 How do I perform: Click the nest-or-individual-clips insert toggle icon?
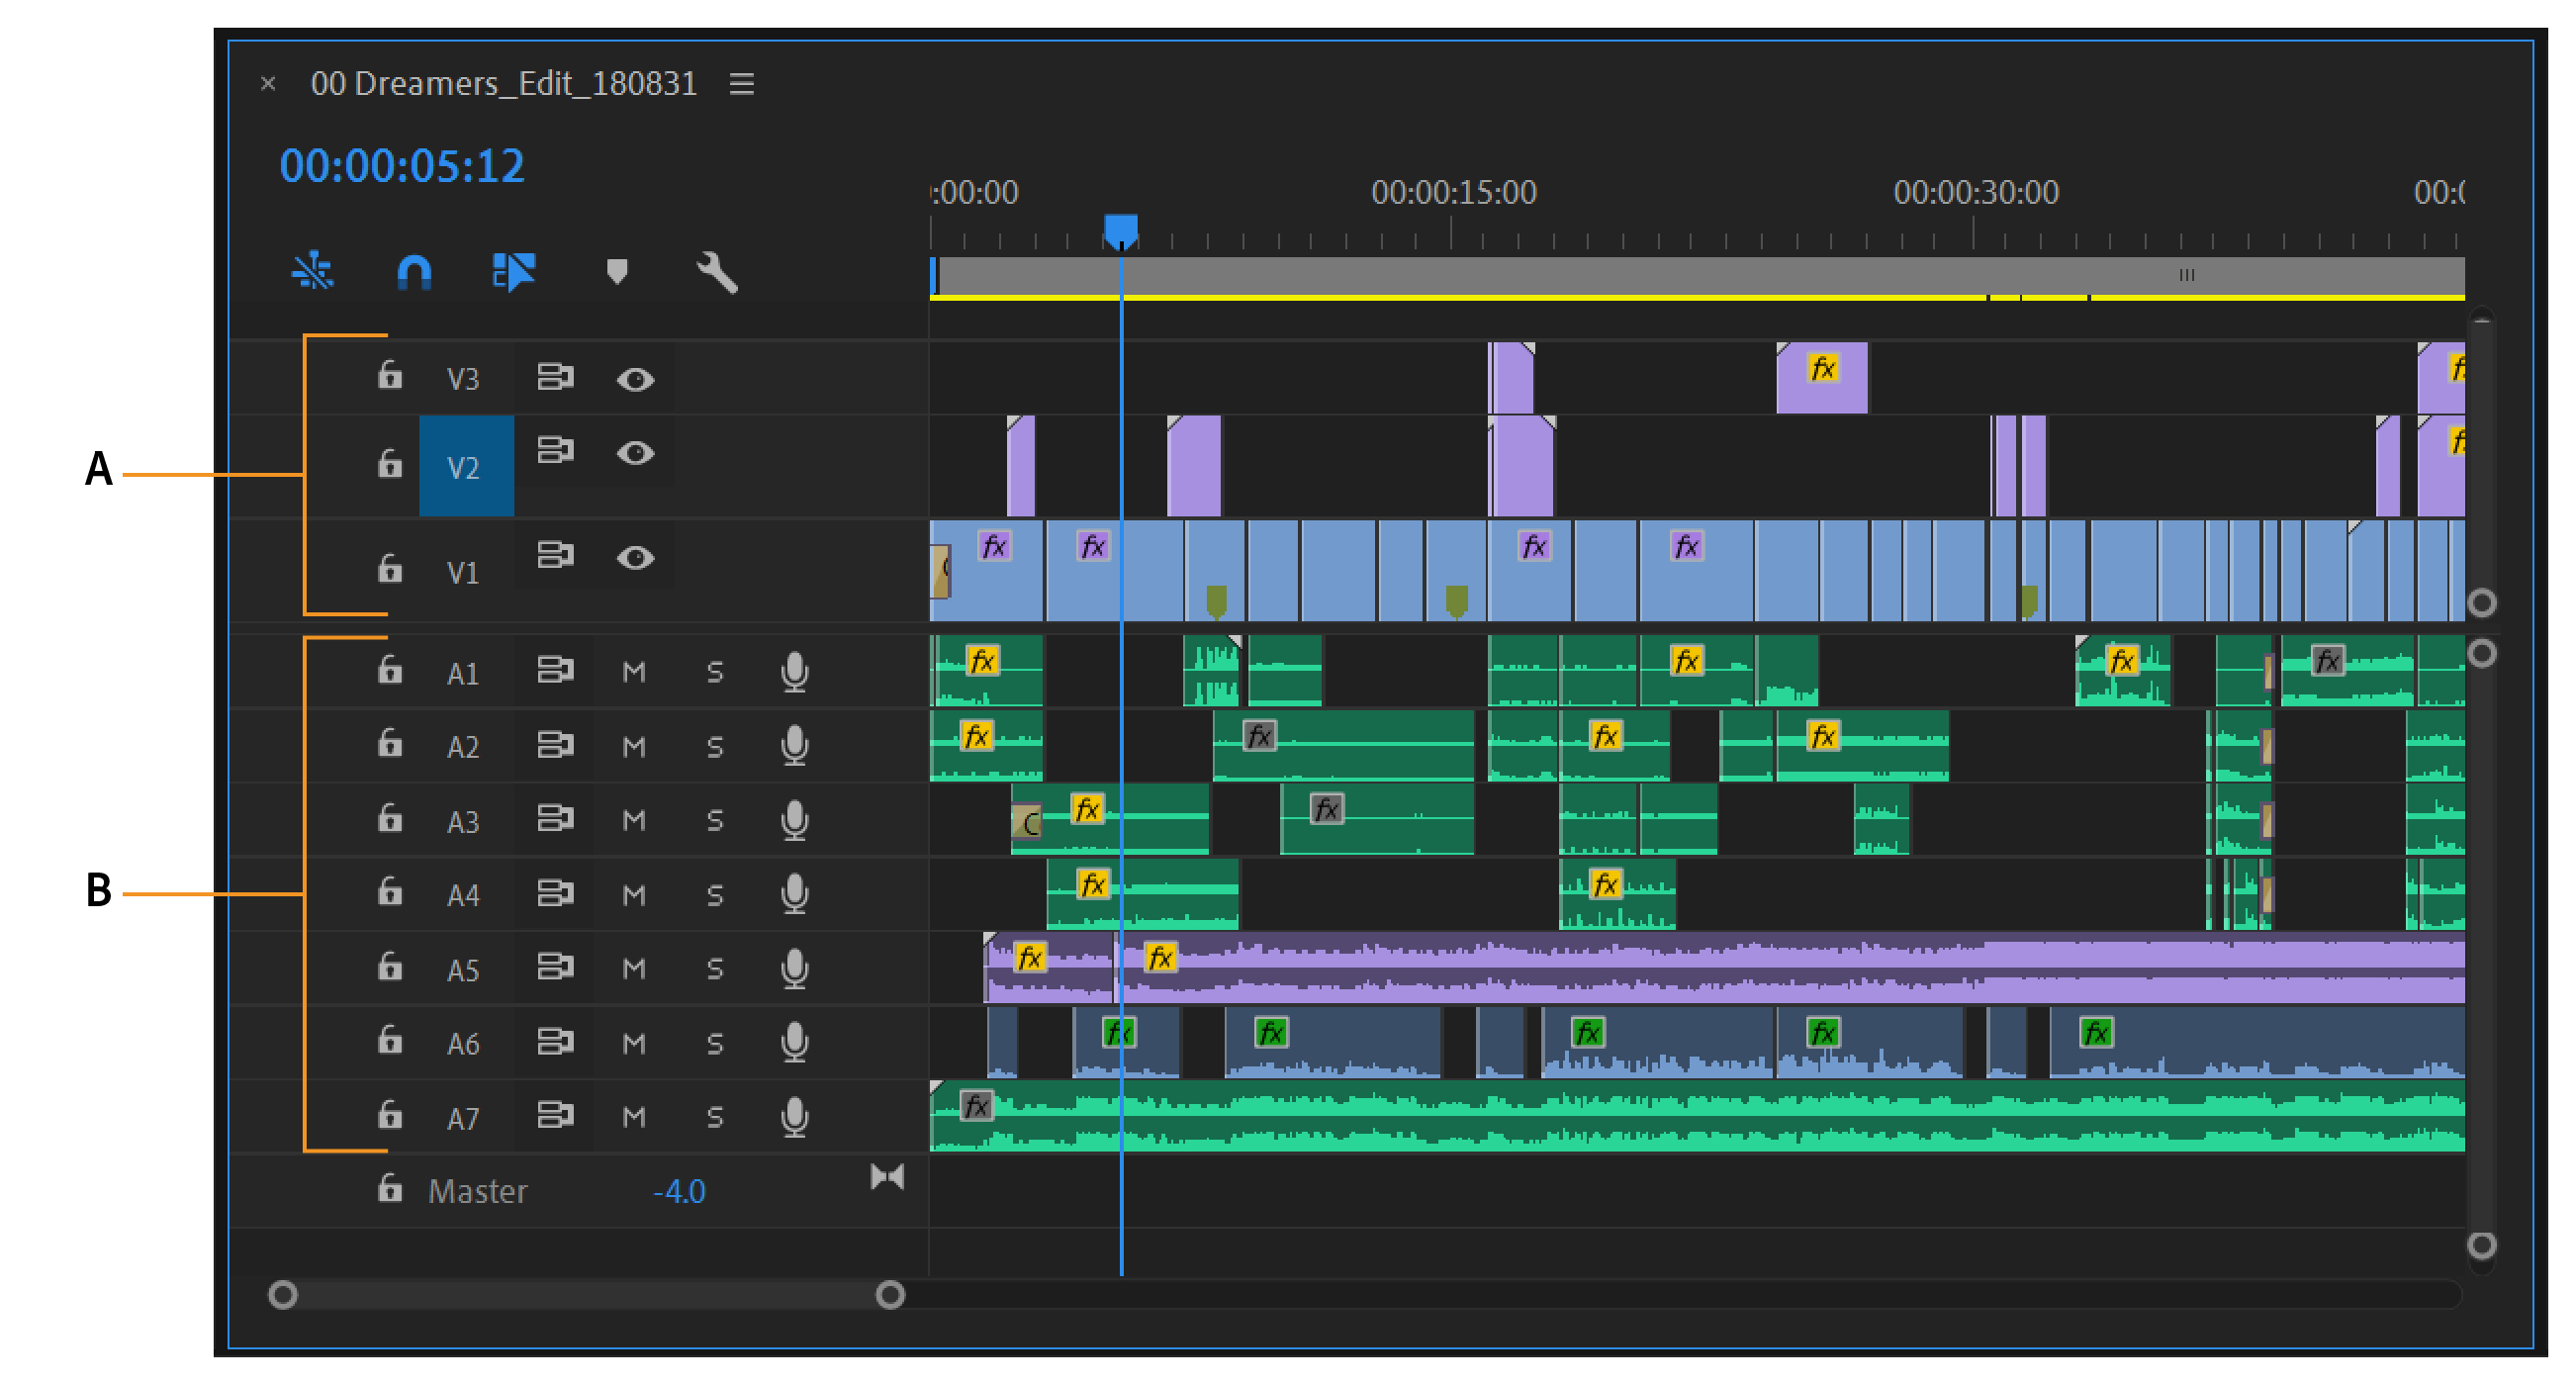tap(313, 272)
